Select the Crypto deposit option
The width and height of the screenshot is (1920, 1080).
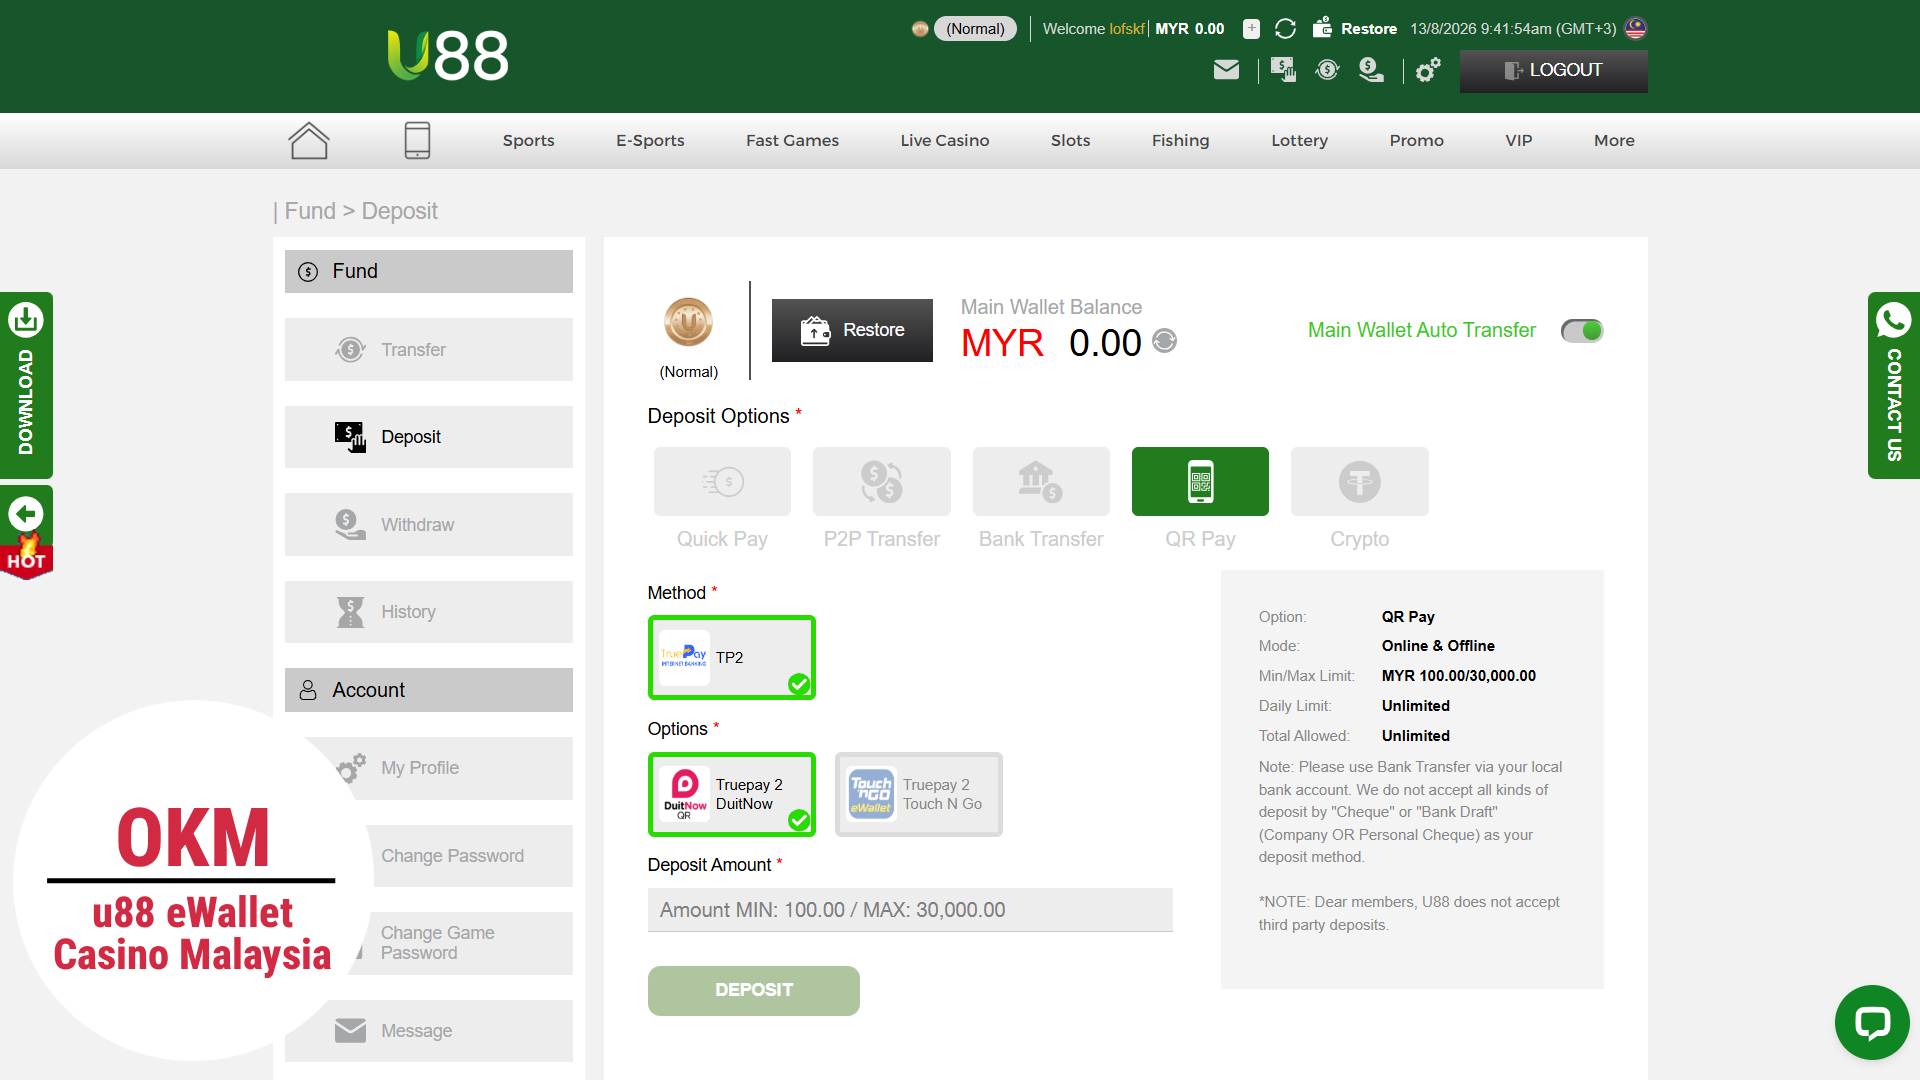(1360, 481)
